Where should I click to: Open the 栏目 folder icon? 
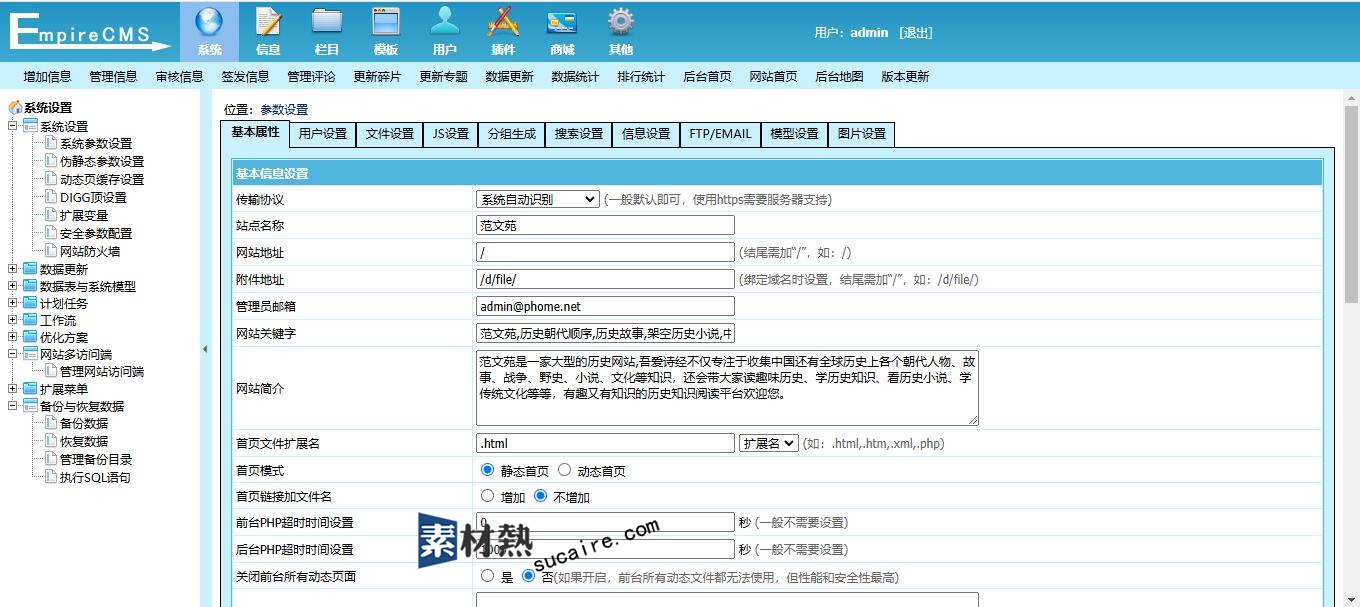click(x=327, y=22)
